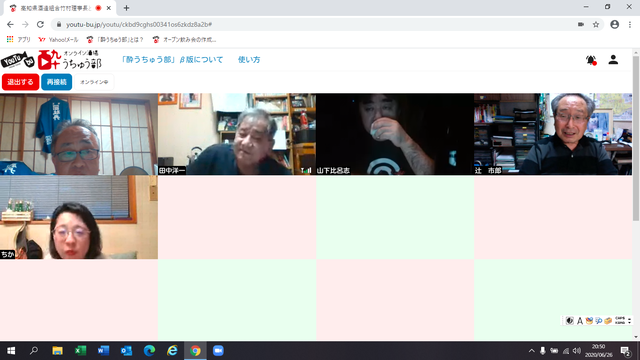640x360 pixels.
Task: Open Chrome profile avatar icon
Action: 614,24
